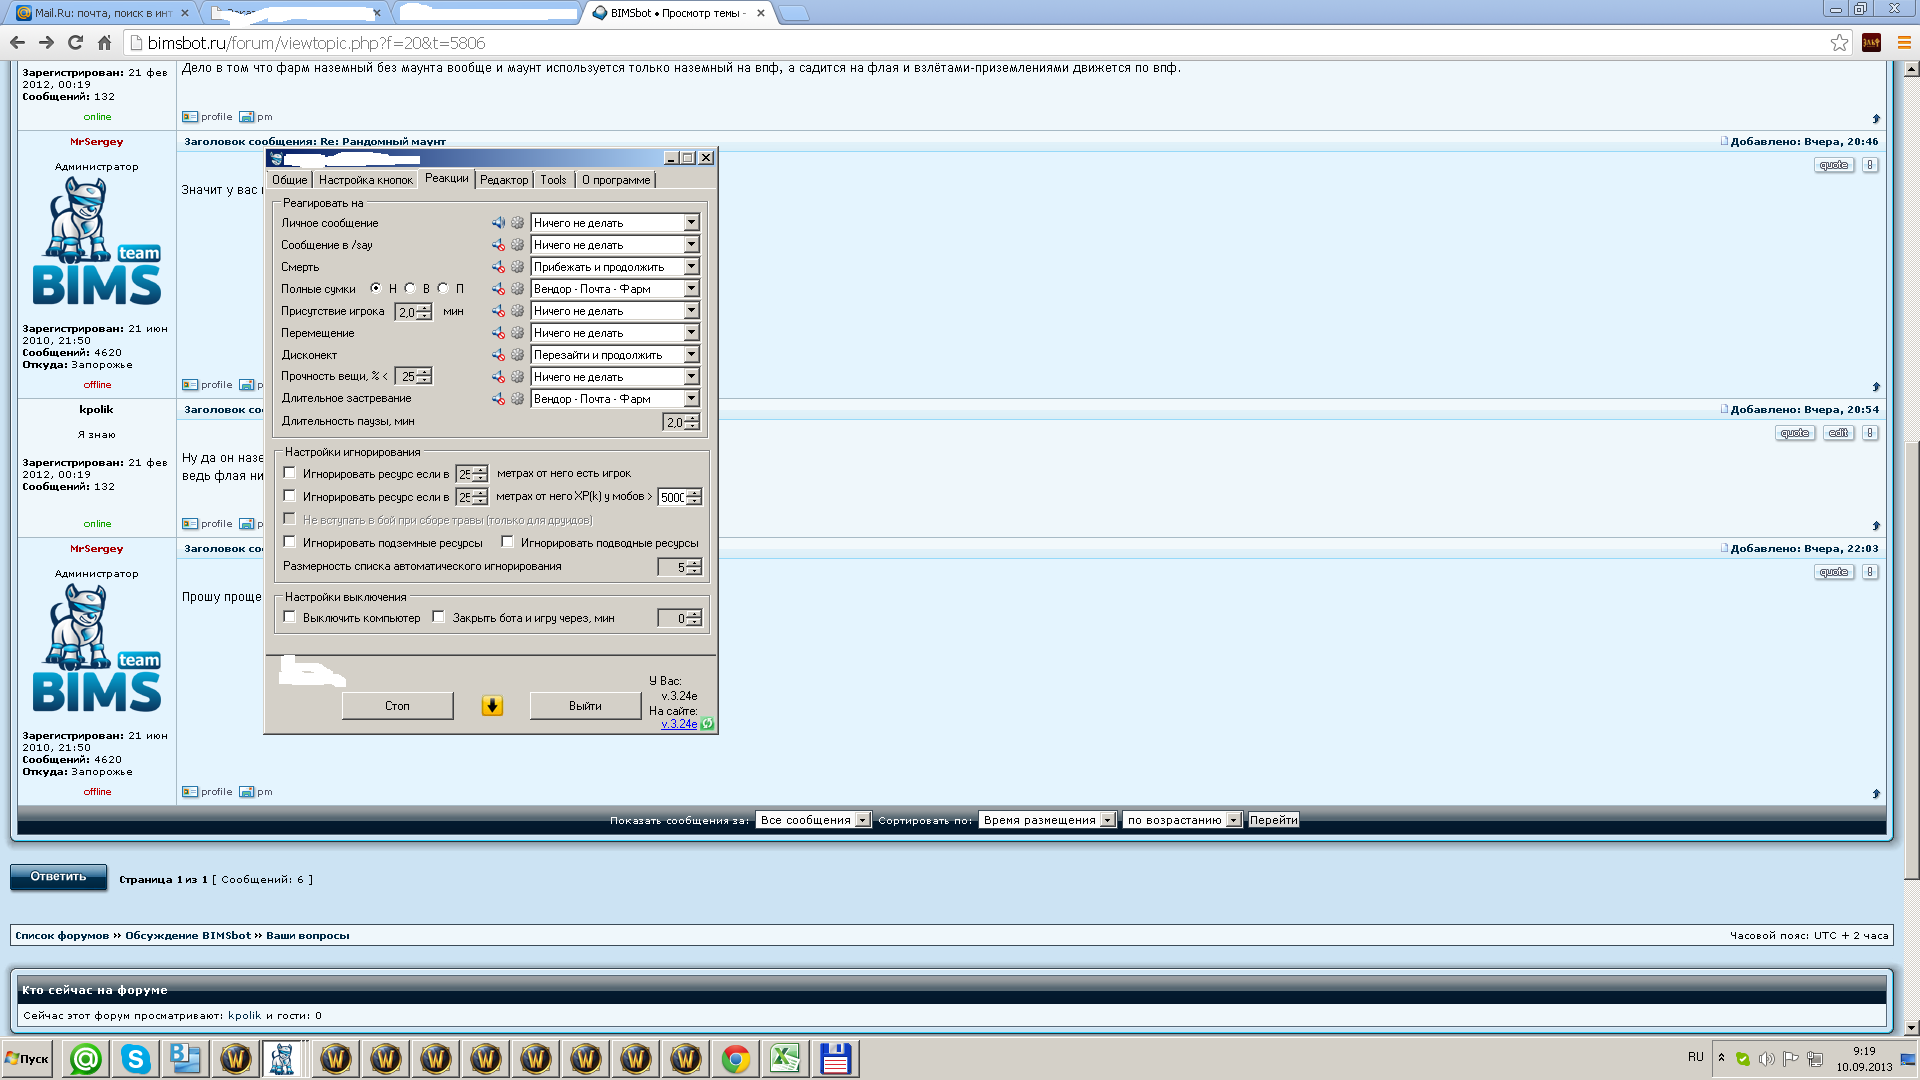Toggle sound icon for Личное сообщение

tap(498, 223)
